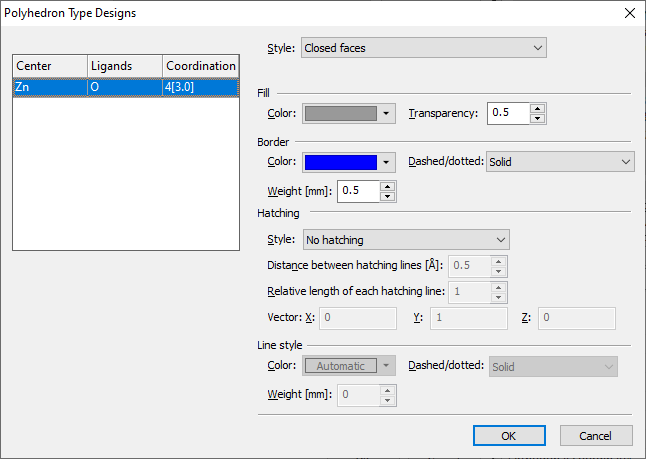Open the Hatching Style dropdown
This screenshot has width=646, height=459.
tap(405, 240)
